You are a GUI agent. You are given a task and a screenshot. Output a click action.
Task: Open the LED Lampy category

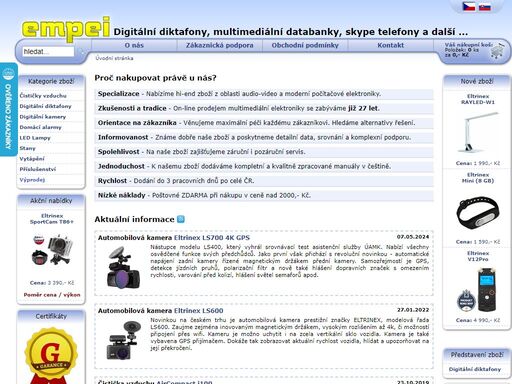[35, 138]
